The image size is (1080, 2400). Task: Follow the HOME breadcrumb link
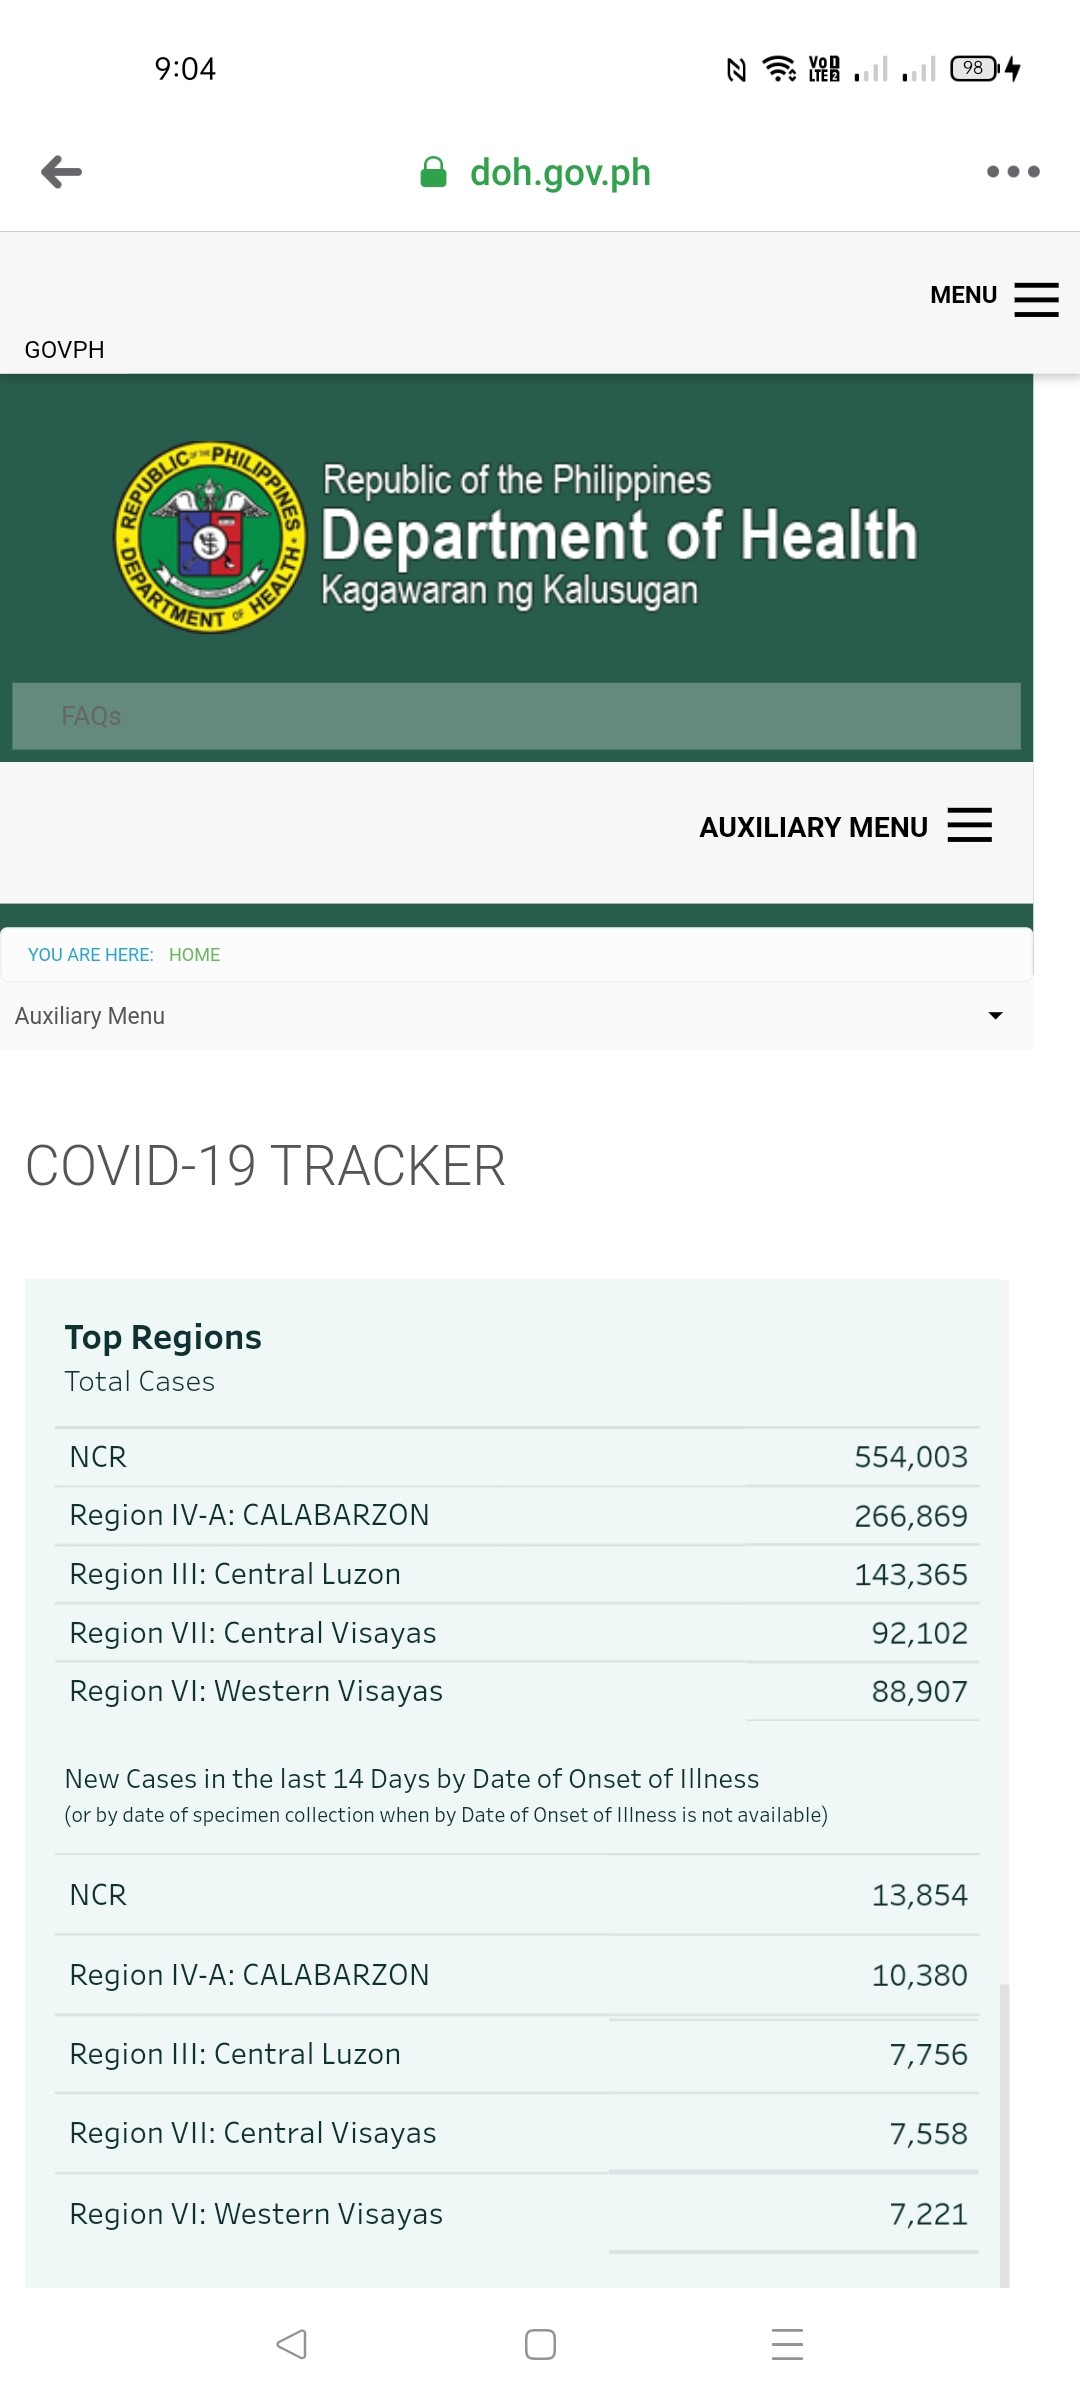[194, 955]
